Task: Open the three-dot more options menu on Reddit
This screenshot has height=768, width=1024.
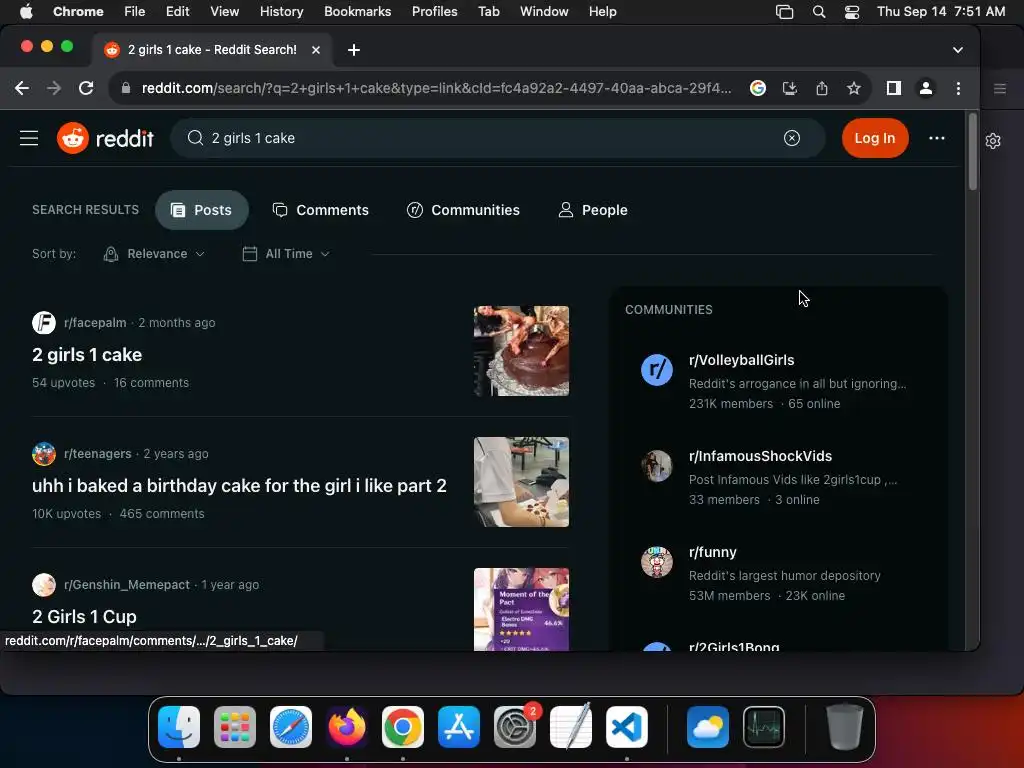Action: (936, 138)
